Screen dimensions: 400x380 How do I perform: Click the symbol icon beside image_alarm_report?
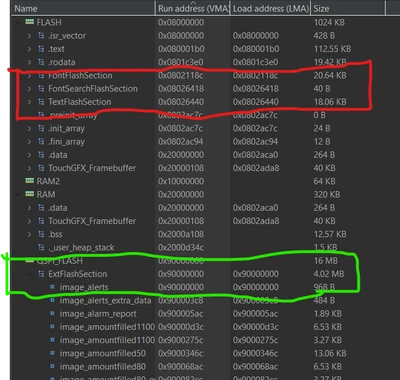pyautogui.click(x=52, y=313)
